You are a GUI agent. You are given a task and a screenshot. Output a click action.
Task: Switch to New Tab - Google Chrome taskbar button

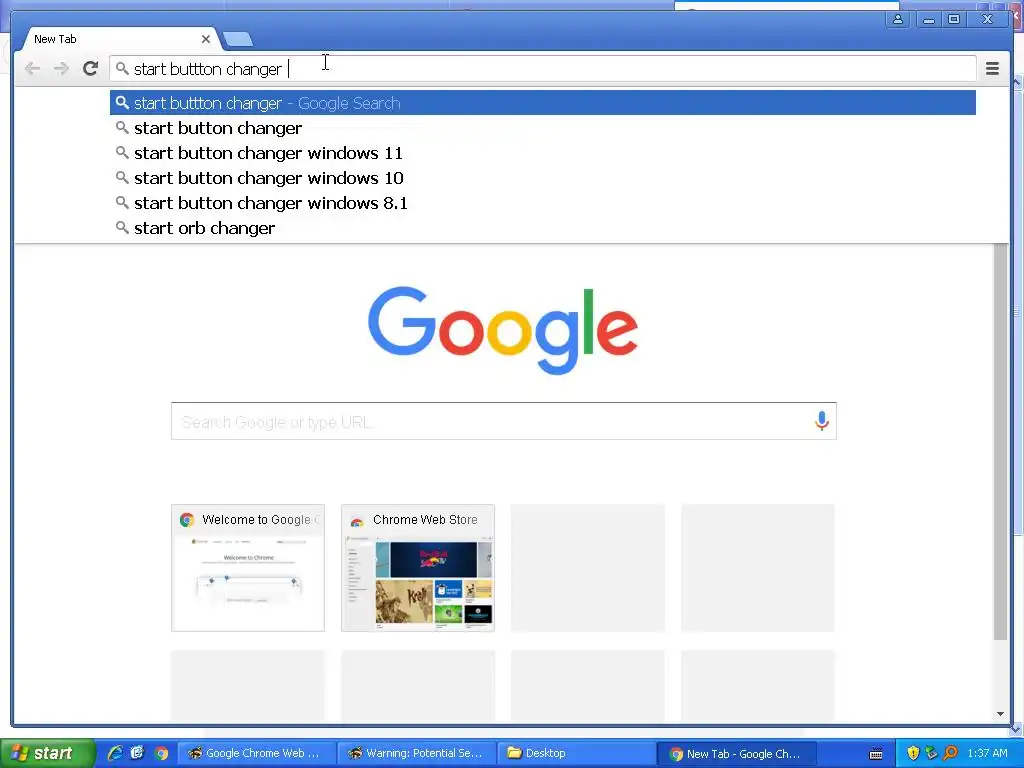click(x=738, y=753)
